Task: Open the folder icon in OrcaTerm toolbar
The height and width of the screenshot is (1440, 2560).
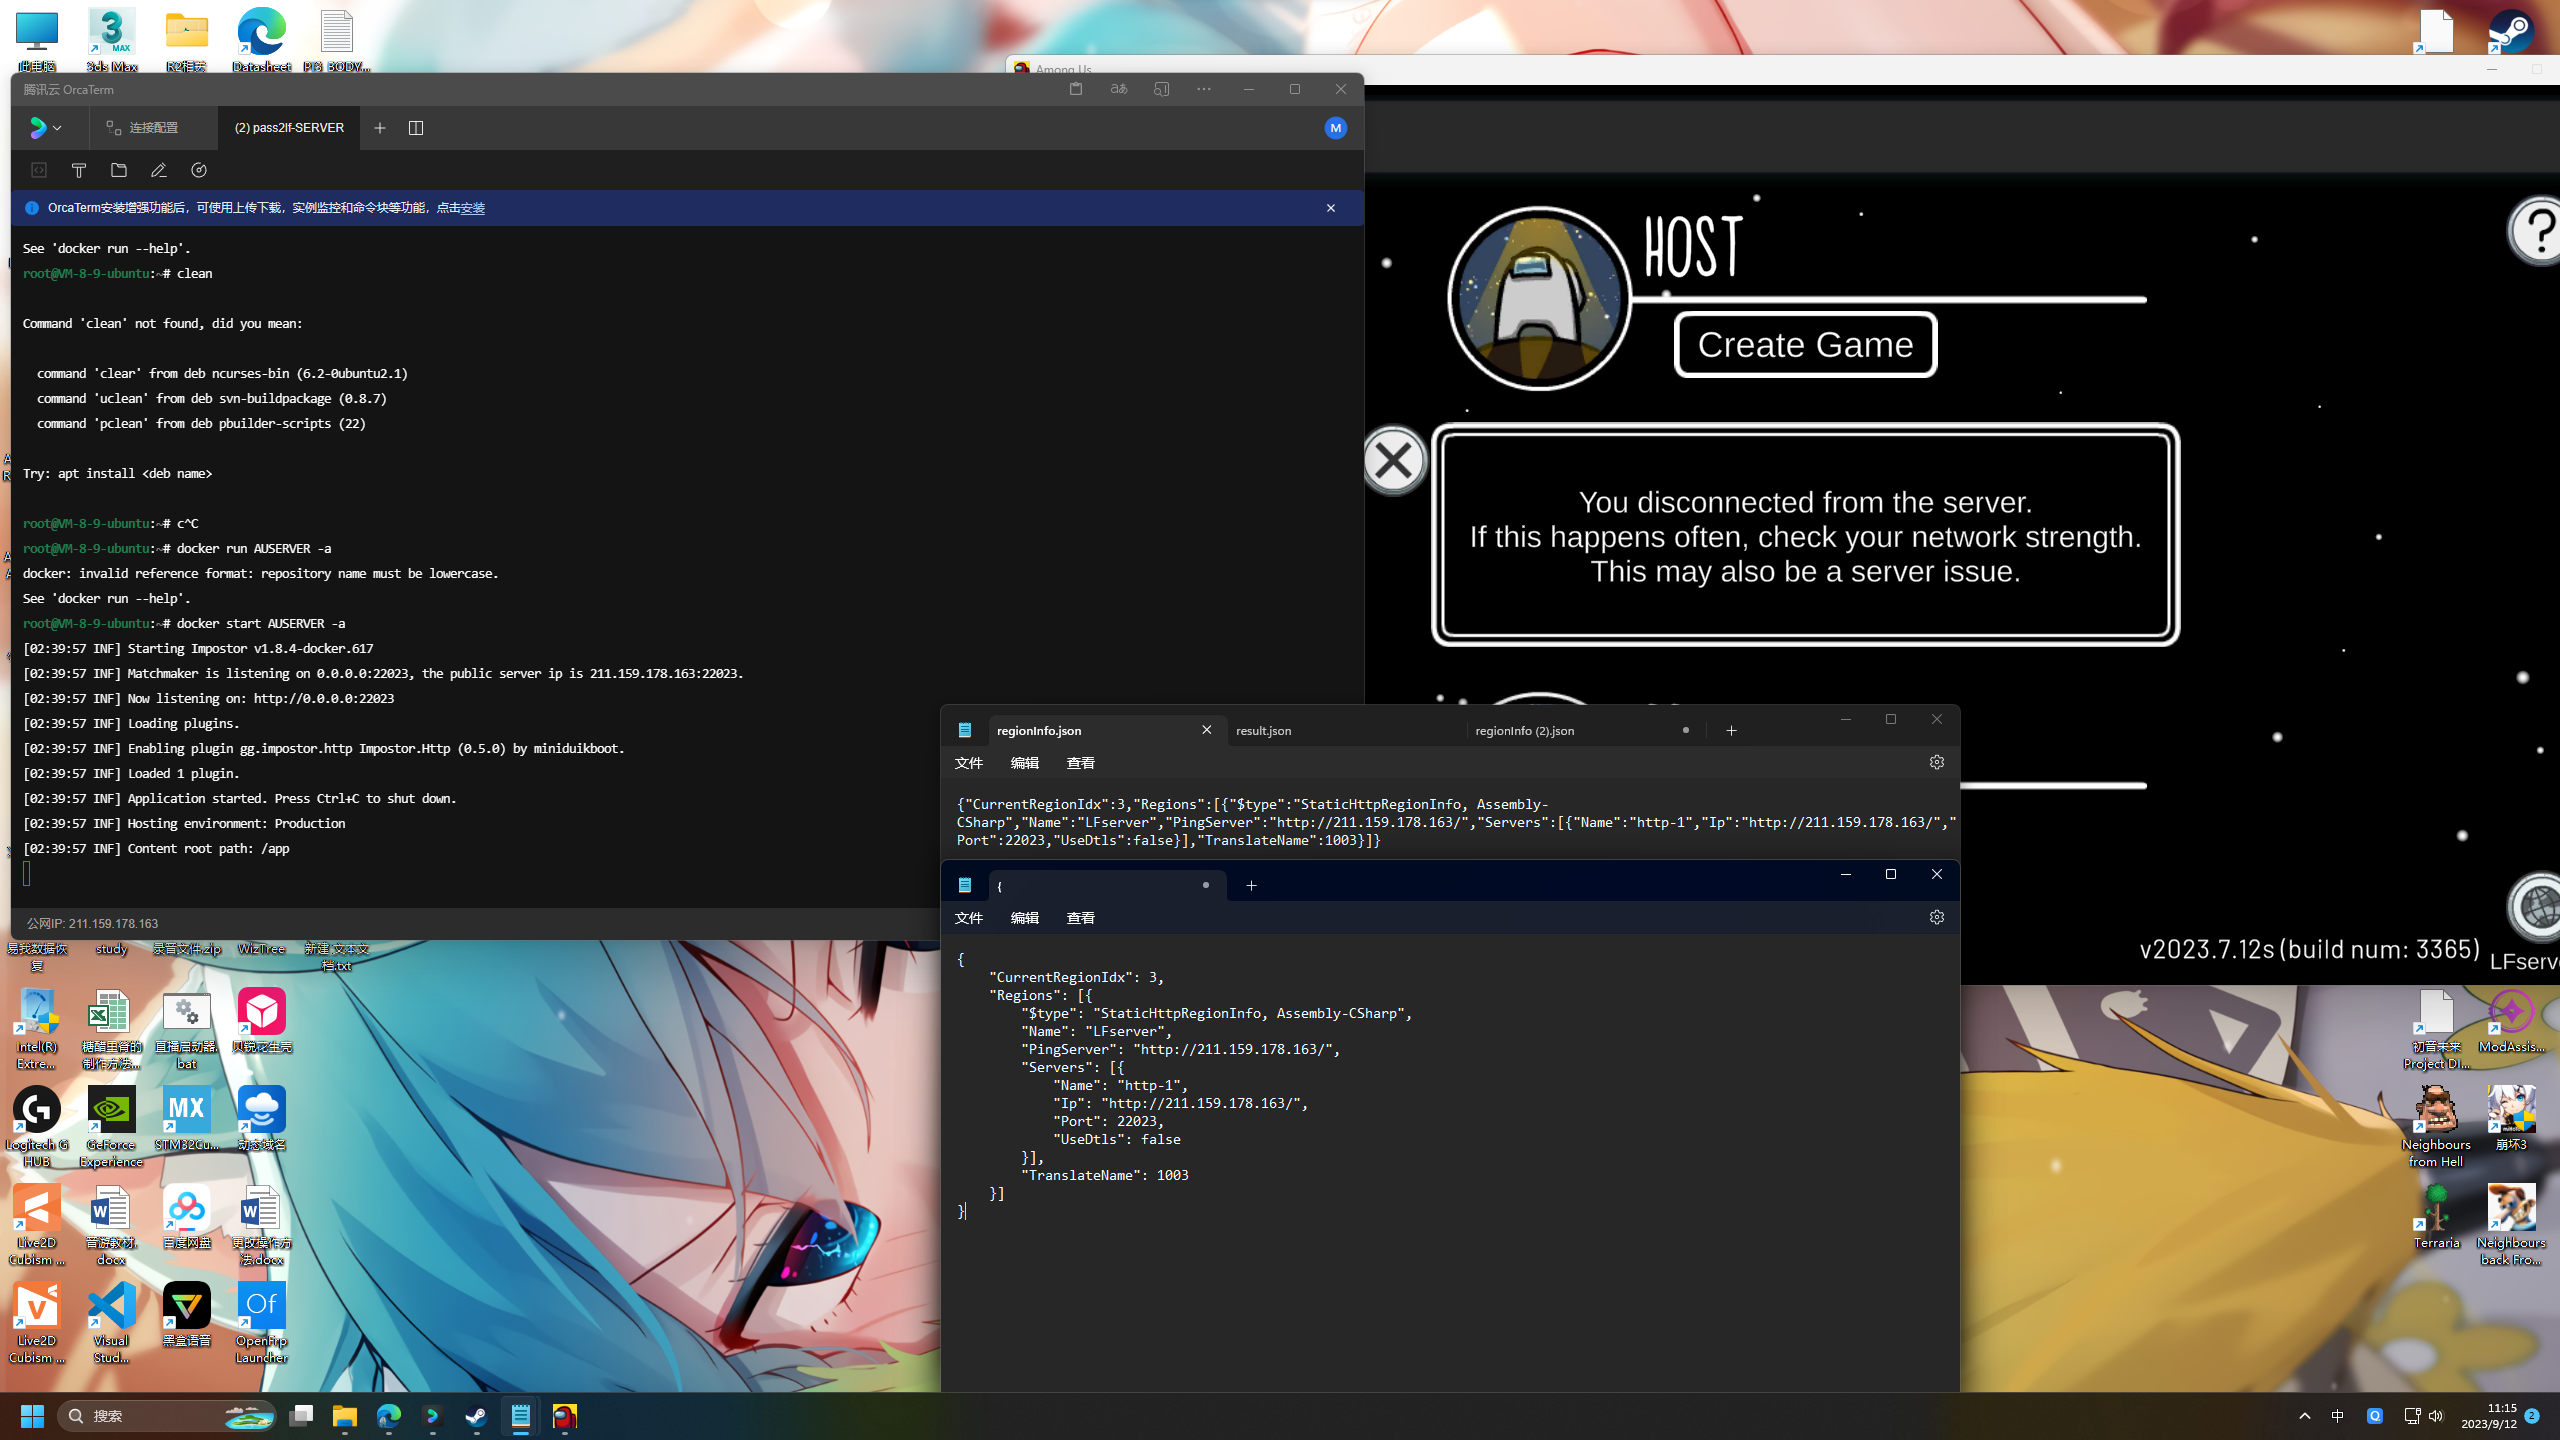Action: [119, 170]
